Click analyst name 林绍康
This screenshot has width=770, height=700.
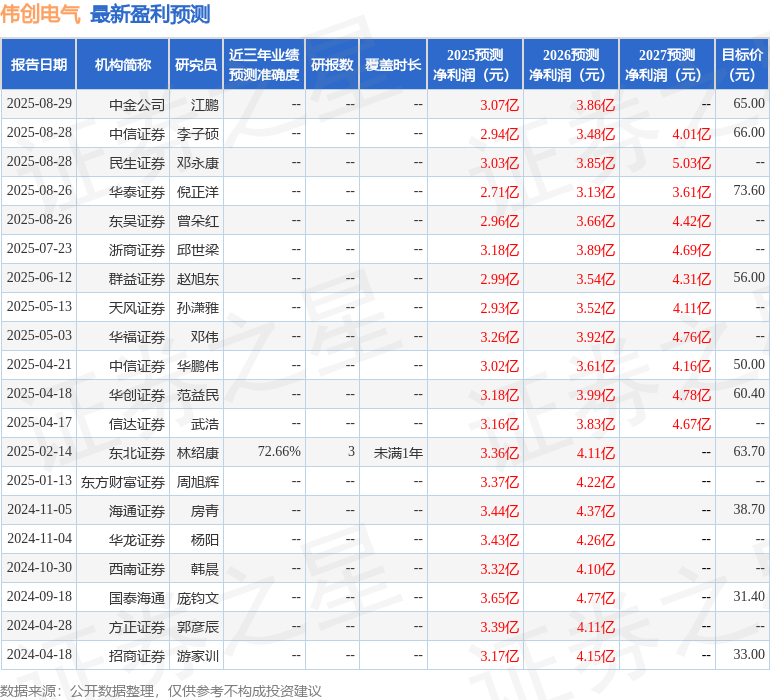(198, 453)
